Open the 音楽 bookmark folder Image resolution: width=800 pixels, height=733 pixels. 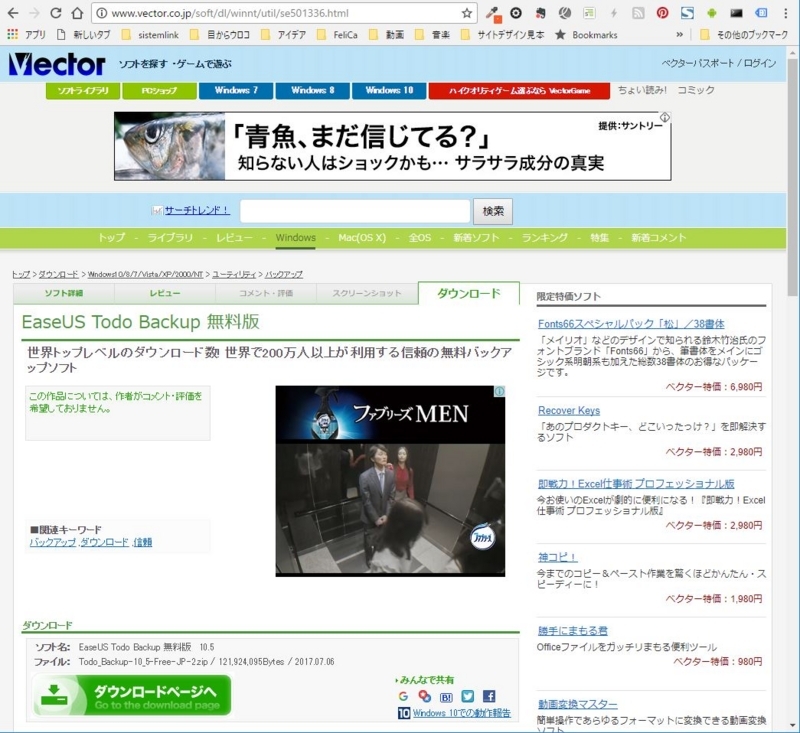(432, 35)
